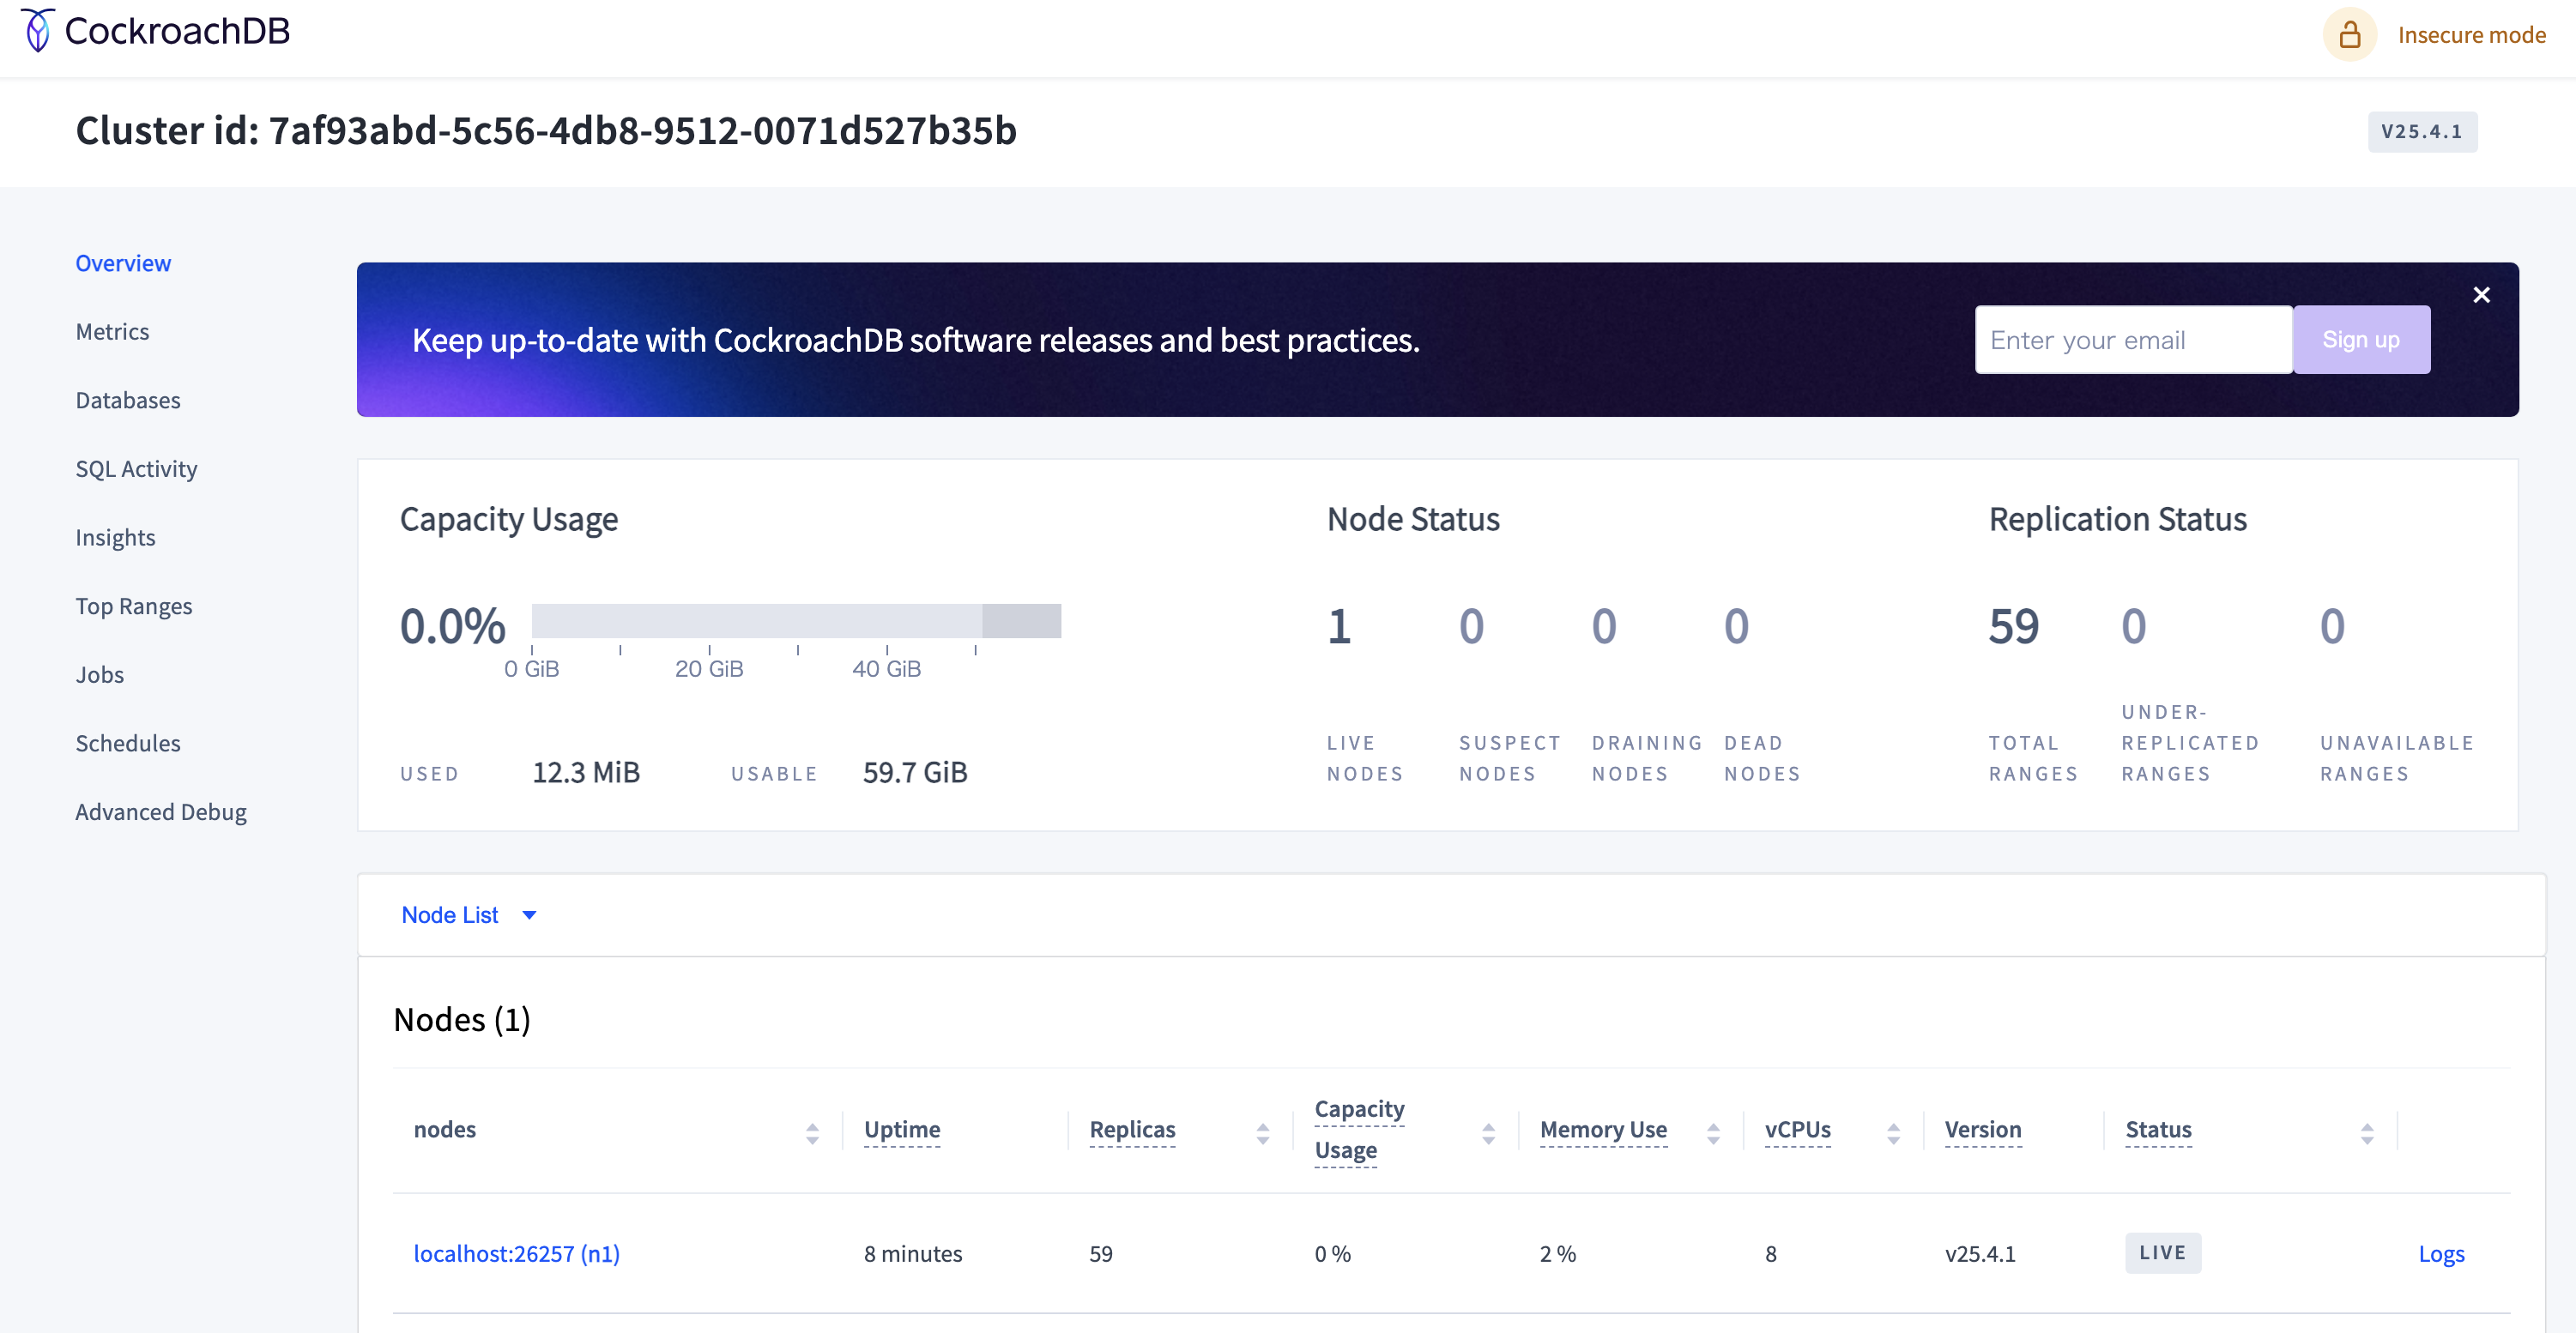Open localhost:26257 (n1) node link
The image size is (2576, 1333).
tap(516, 1253)
